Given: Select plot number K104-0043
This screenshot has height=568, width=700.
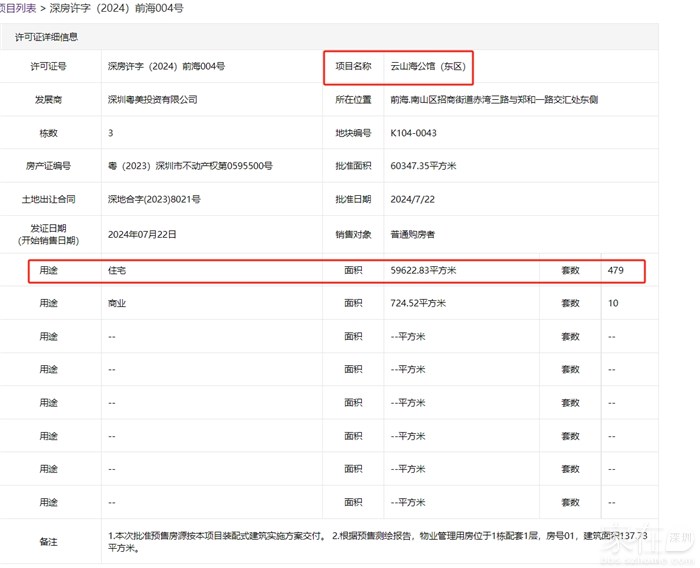Looking at the screenshot, I should (x=414, y=132).
